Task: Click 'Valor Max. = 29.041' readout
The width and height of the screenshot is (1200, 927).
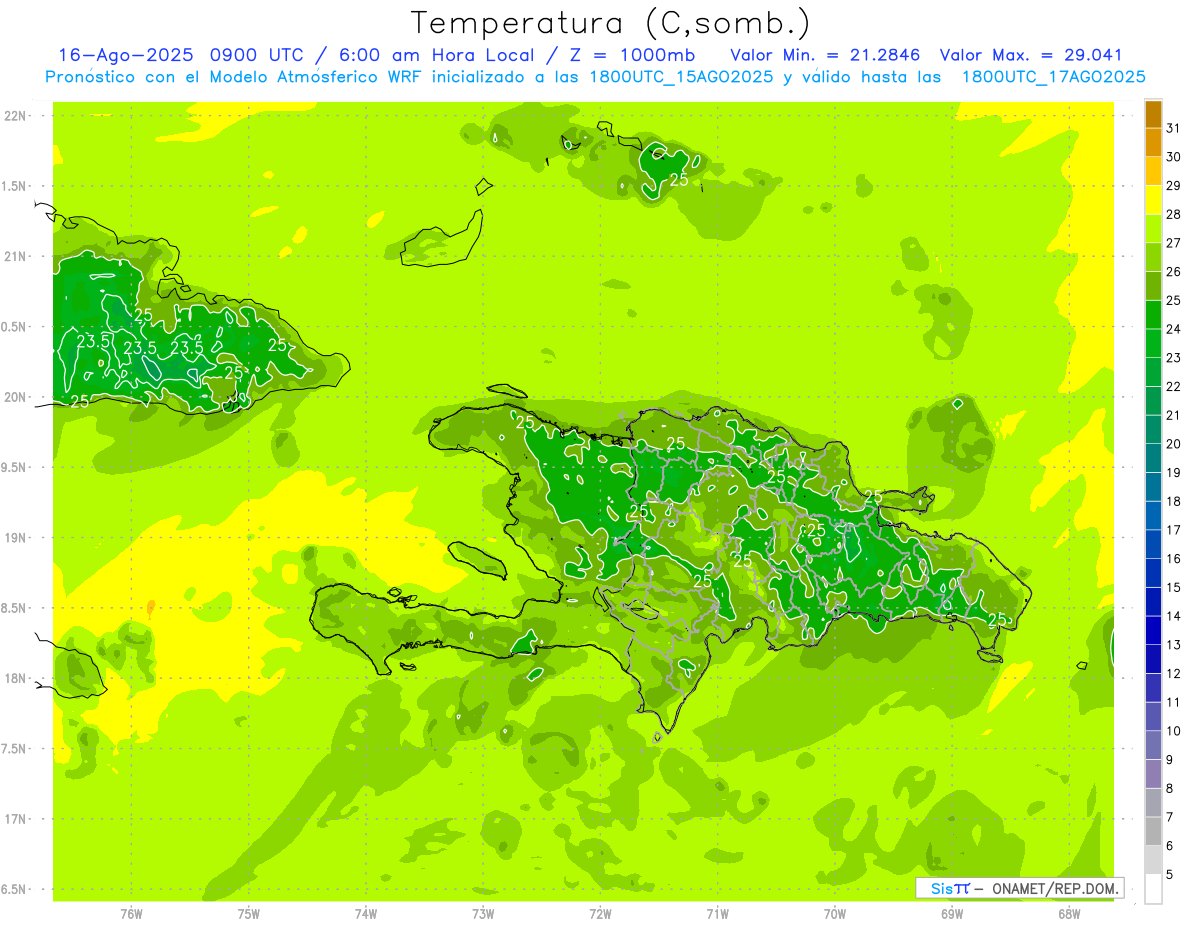Action: (1031, 55)
